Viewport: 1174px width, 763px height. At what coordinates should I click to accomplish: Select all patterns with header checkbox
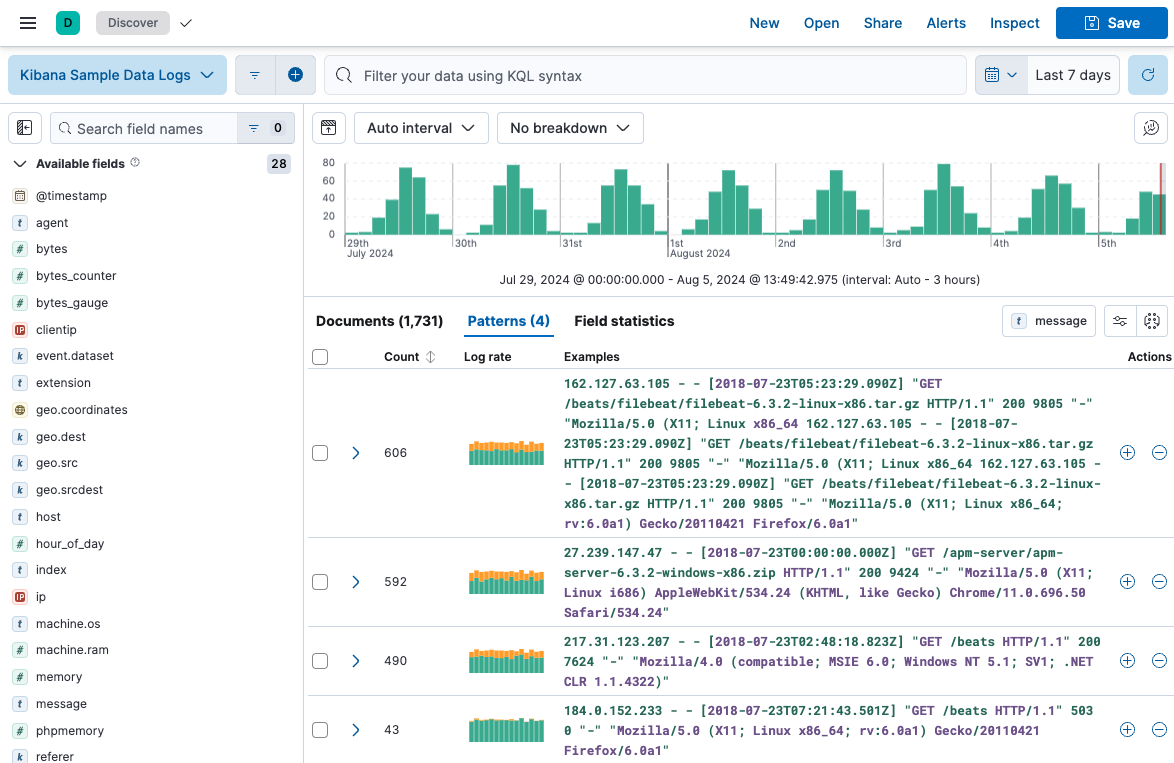320,356
